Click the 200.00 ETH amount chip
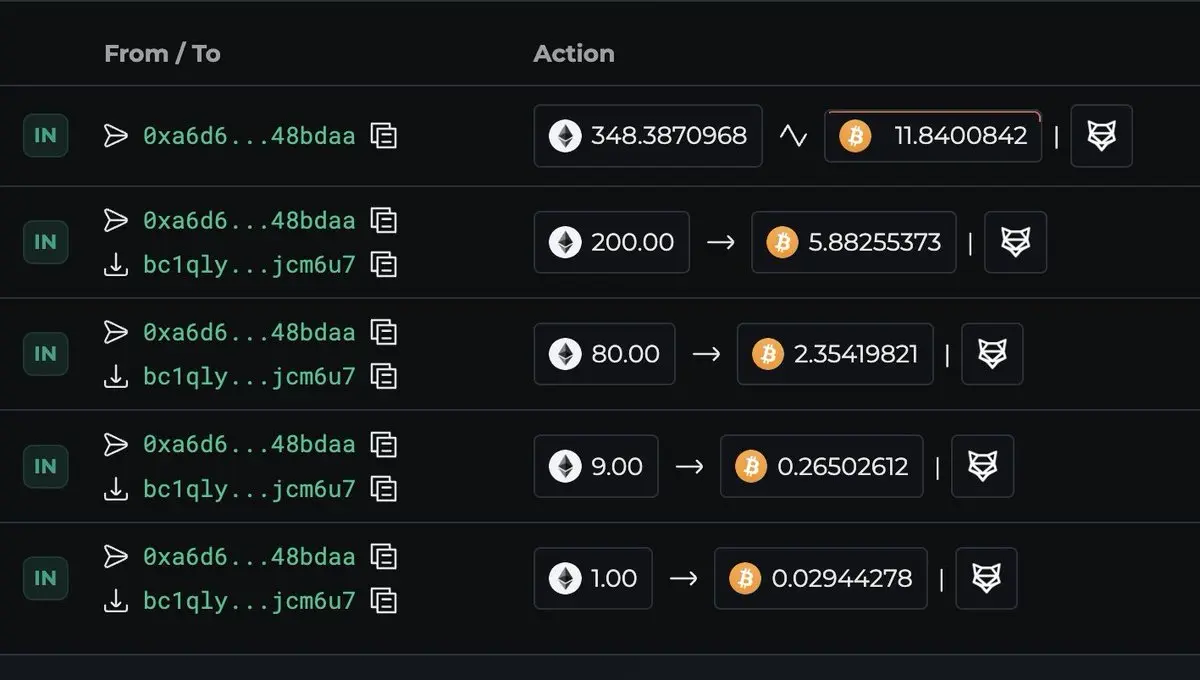The image size is (1200, 680). tap(611, 242)
